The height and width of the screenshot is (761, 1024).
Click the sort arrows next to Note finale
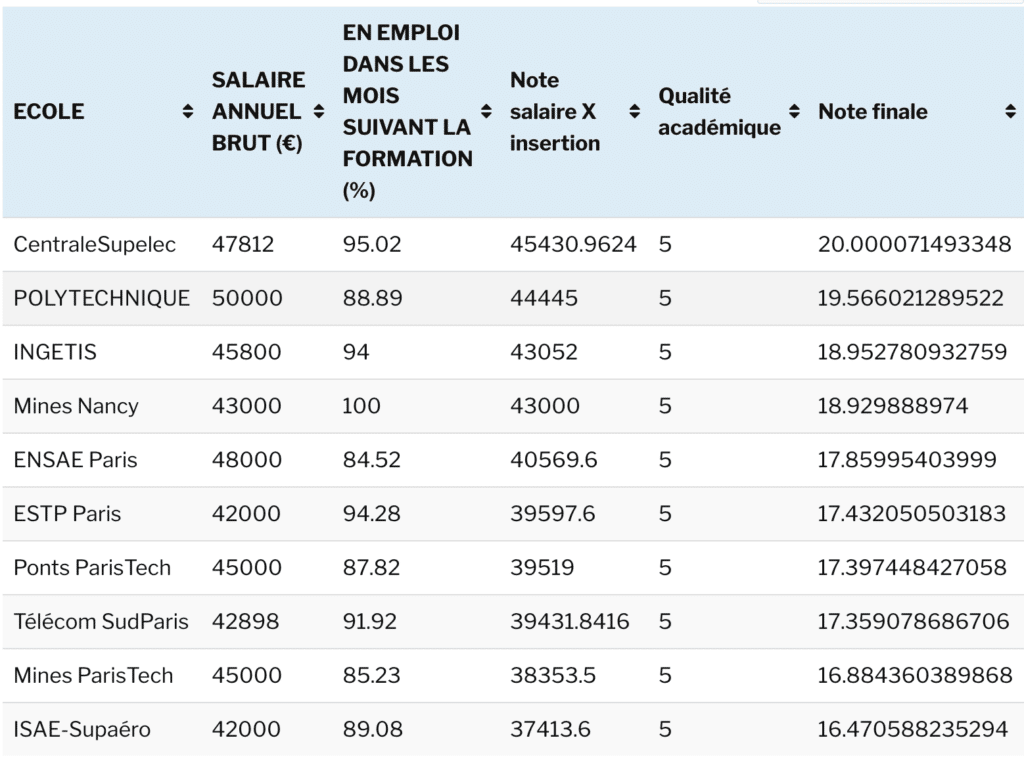[1010, 112]
